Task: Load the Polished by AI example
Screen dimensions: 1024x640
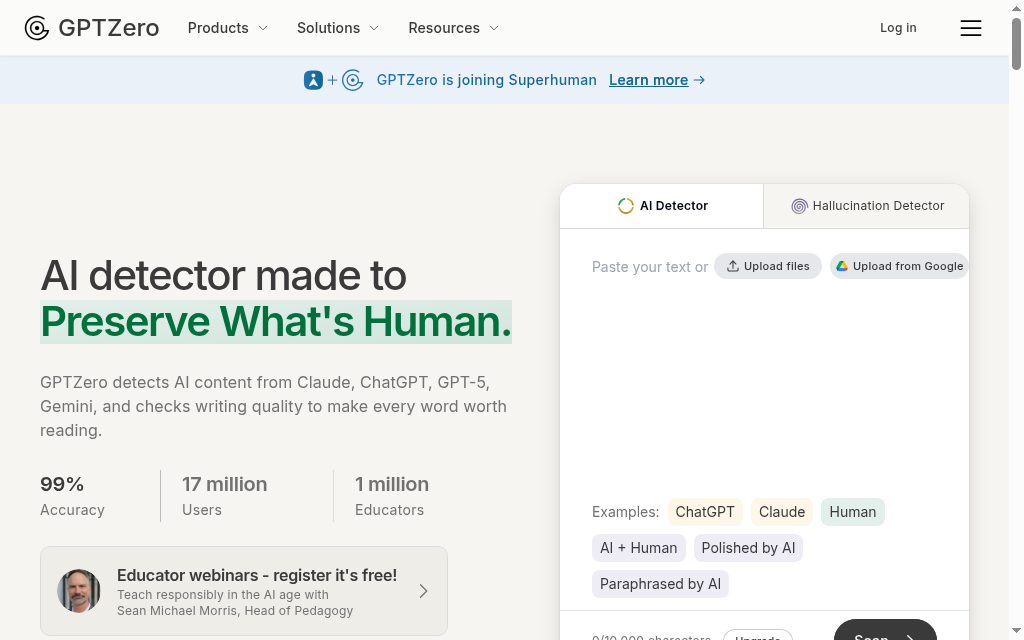Action: coord(748,548)
